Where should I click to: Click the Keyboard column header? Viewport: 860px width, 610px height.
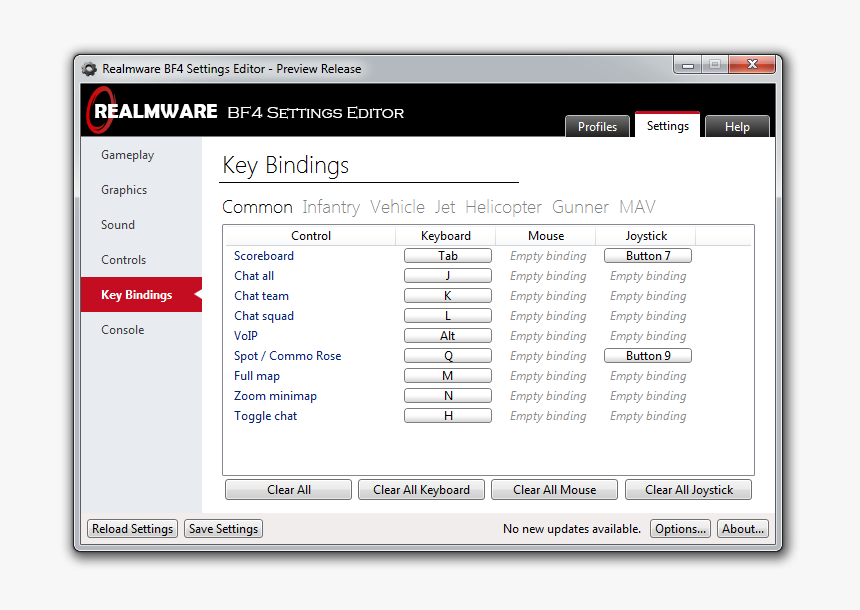(x=446, y=236)
